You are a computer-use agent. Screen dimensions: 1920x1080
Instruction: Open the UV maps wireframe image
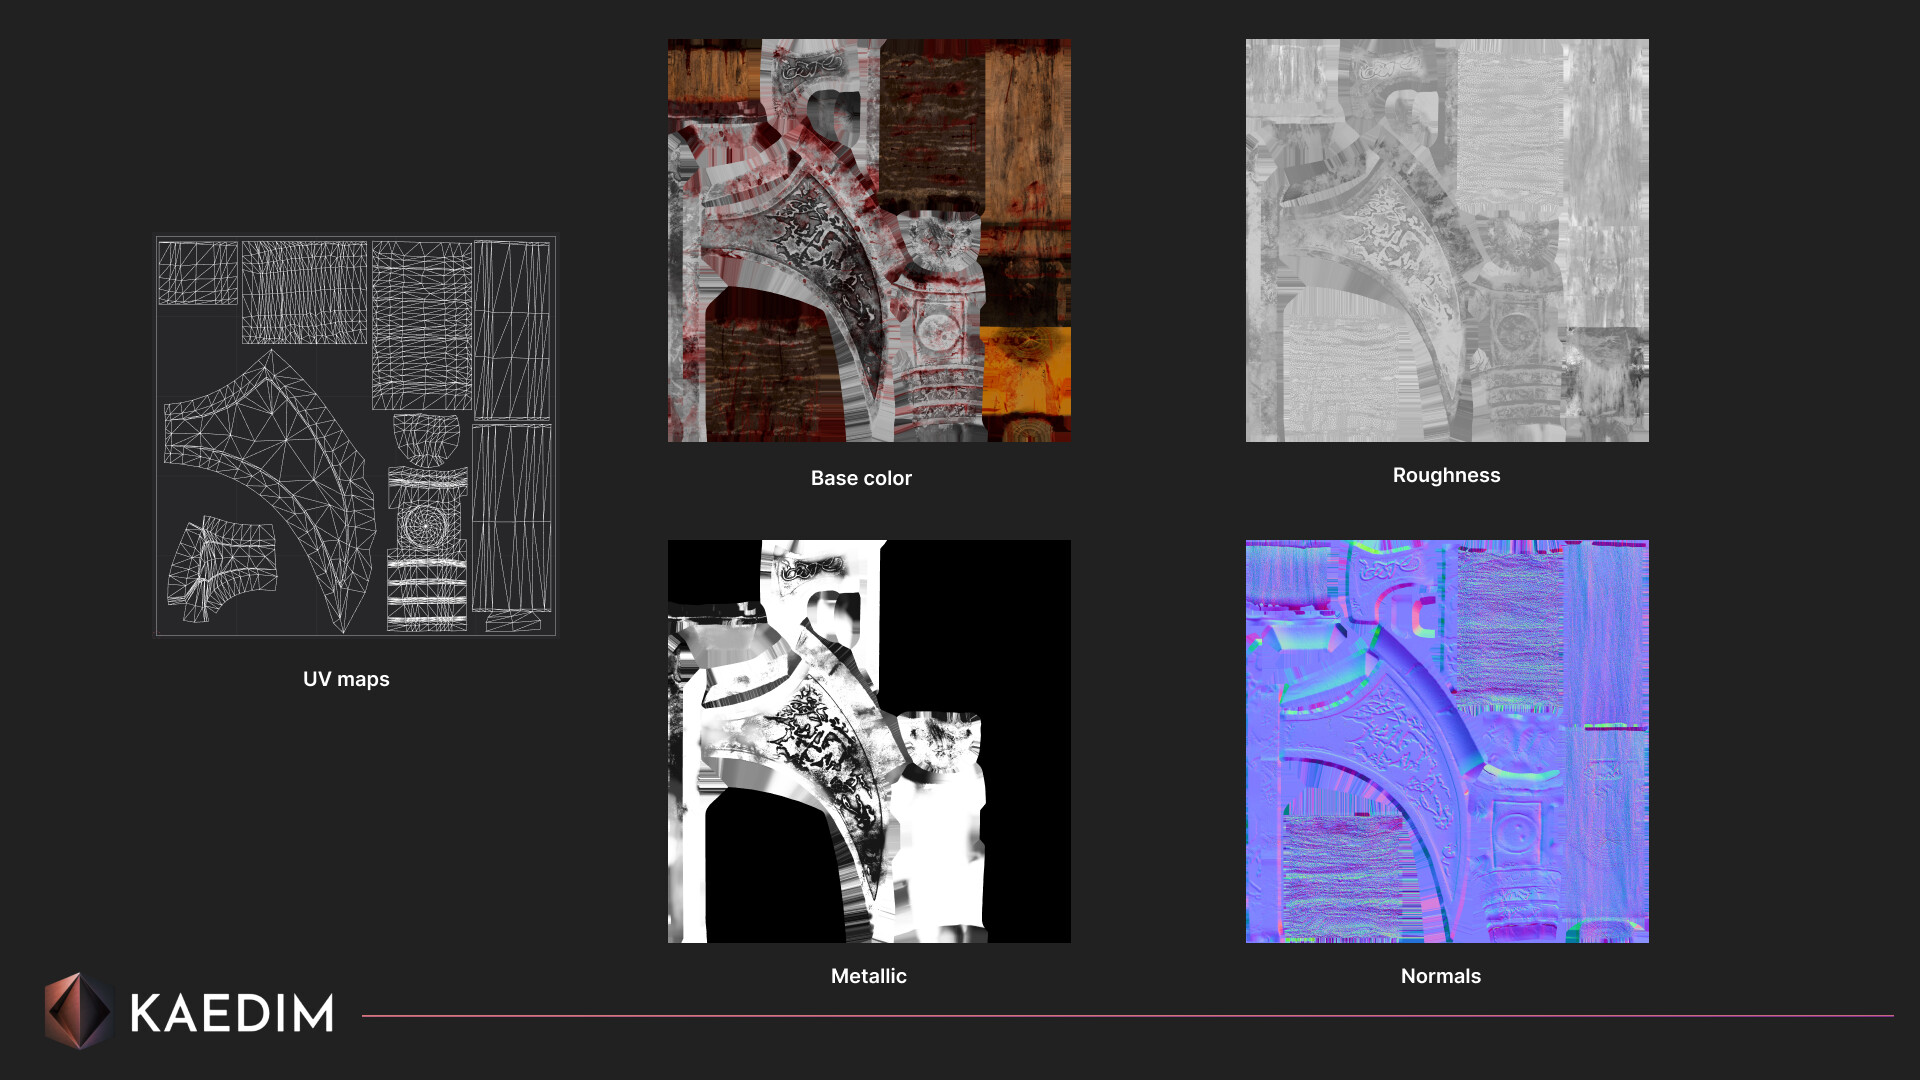(354, 436)
